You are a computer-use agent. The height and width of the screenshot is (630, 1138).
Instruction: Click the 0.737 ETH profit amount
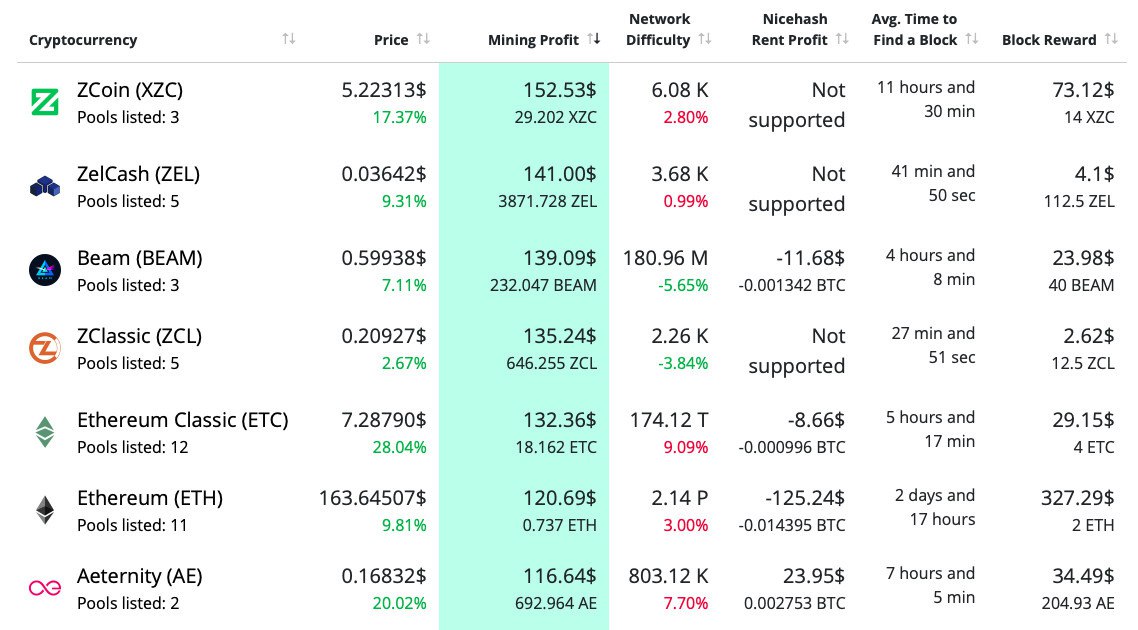point(560,525)
